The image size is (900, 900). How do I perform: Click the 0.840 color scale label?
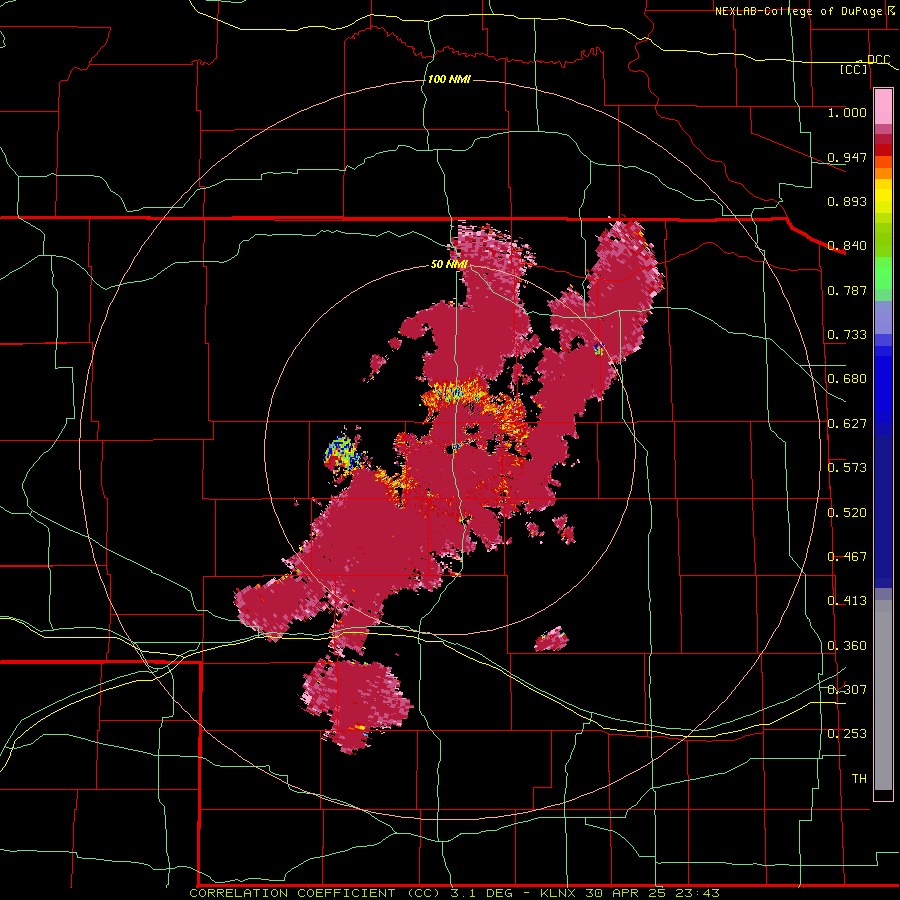(847, 246)
